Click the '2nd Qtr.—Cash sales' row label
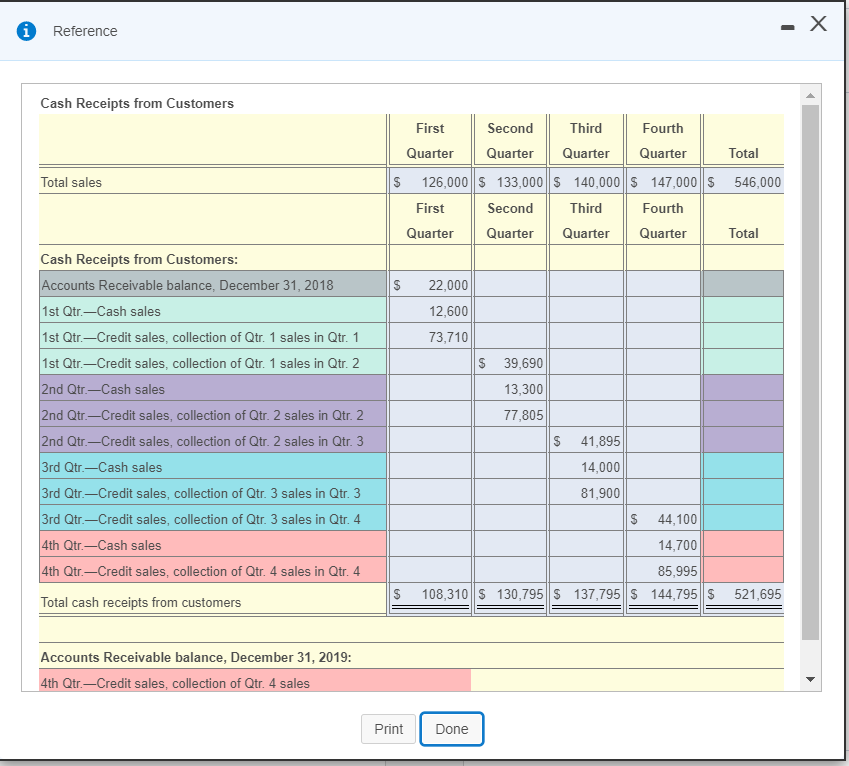 pos(103,389)
